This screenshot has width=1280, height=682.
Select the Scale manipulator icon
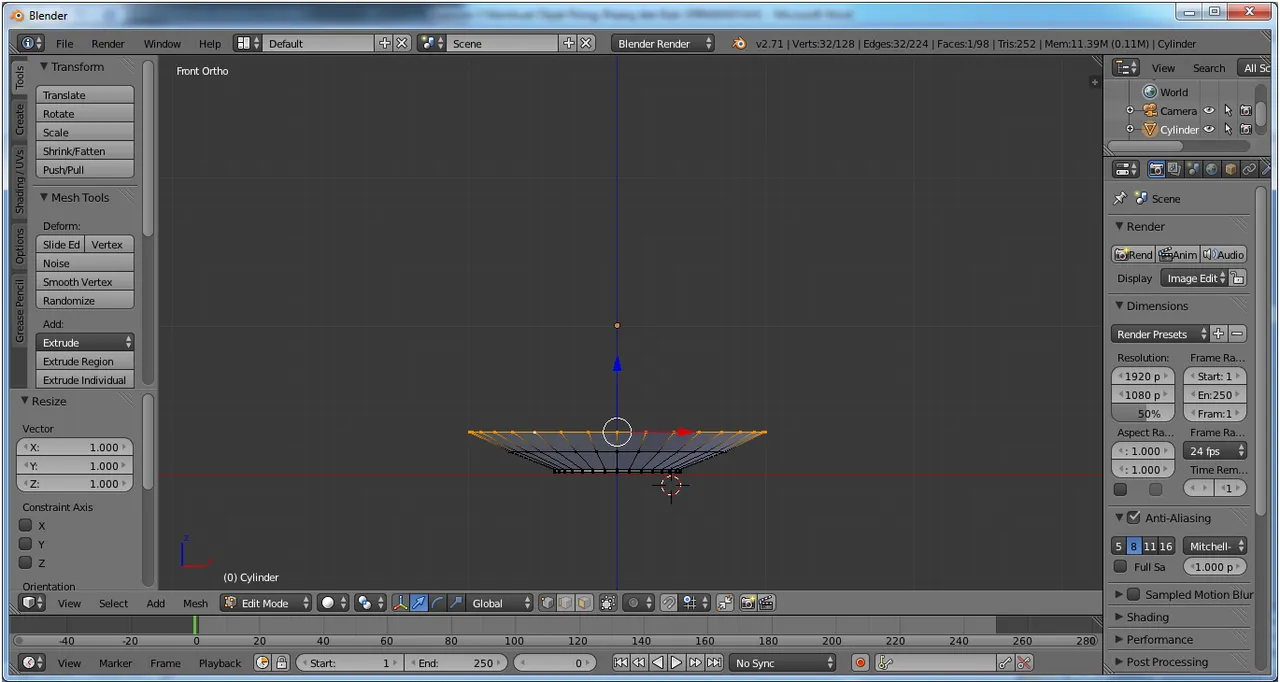(456, 603)
